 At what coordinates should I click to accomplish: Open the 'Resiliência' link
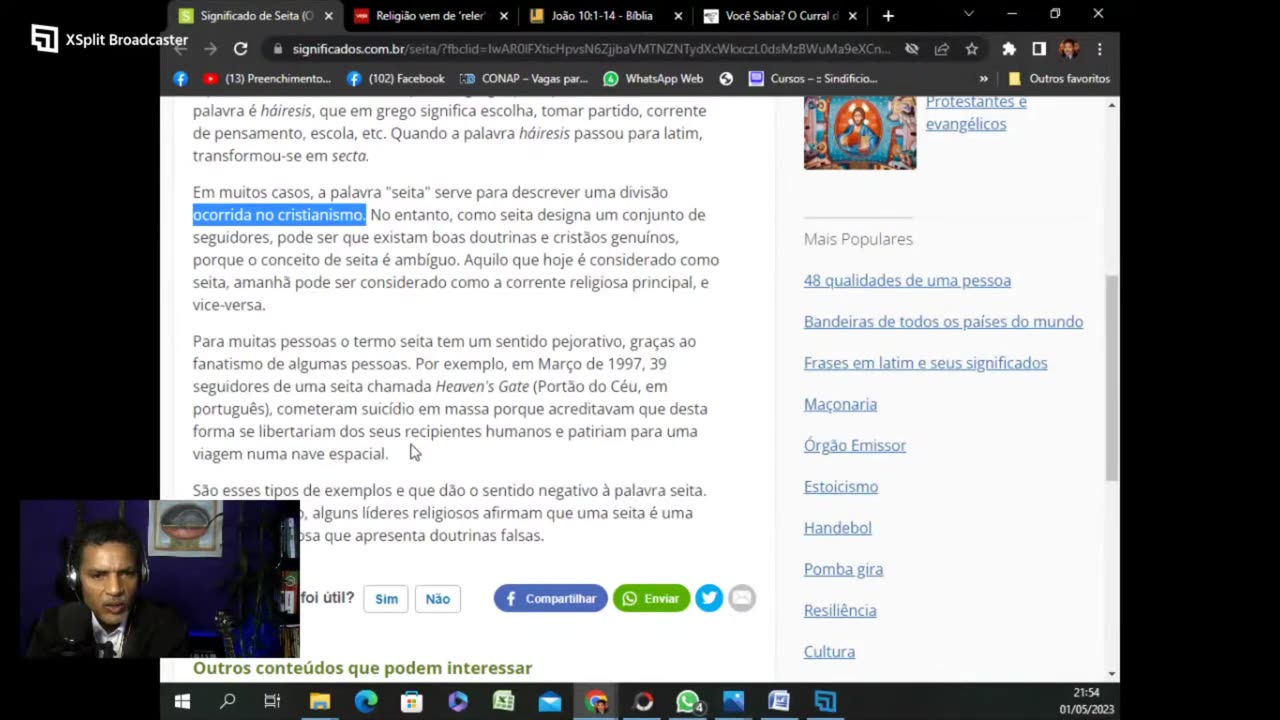[840, 610]
